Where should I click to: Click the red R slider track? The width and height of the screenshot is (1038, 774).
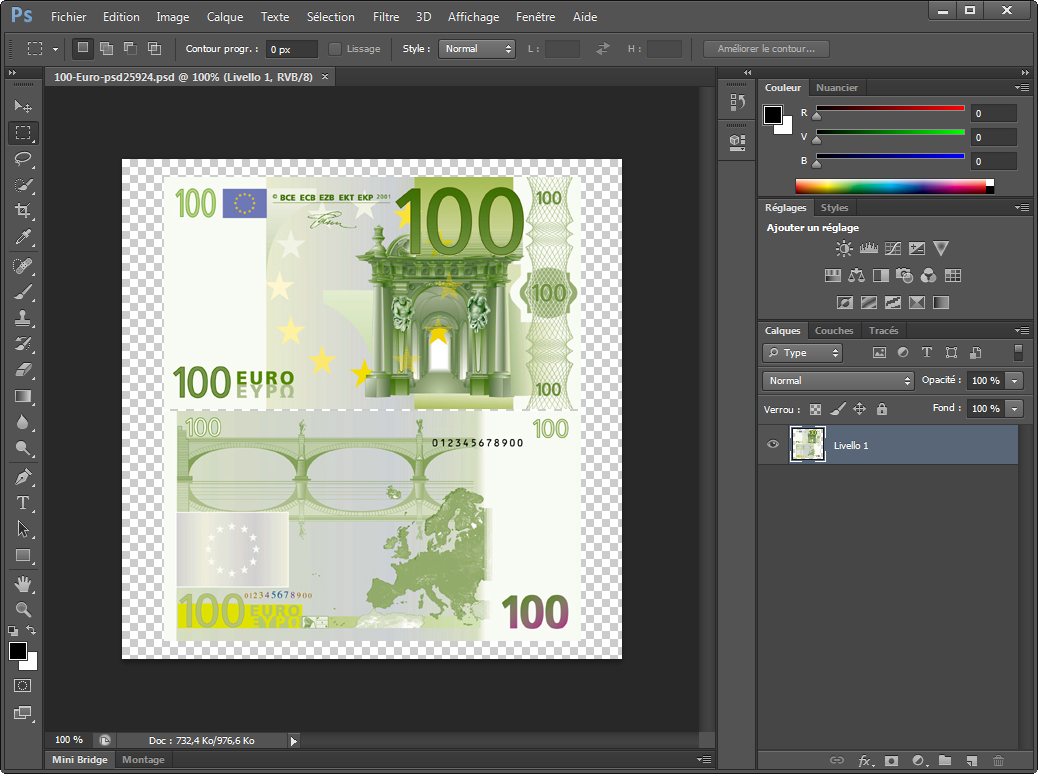pos(890,108)
